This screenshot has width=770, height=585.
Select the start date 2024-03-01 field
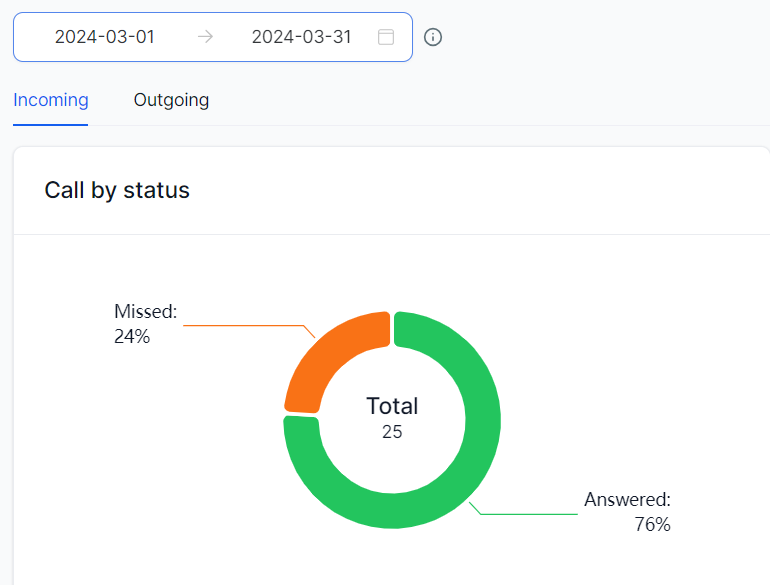[105, 37]
